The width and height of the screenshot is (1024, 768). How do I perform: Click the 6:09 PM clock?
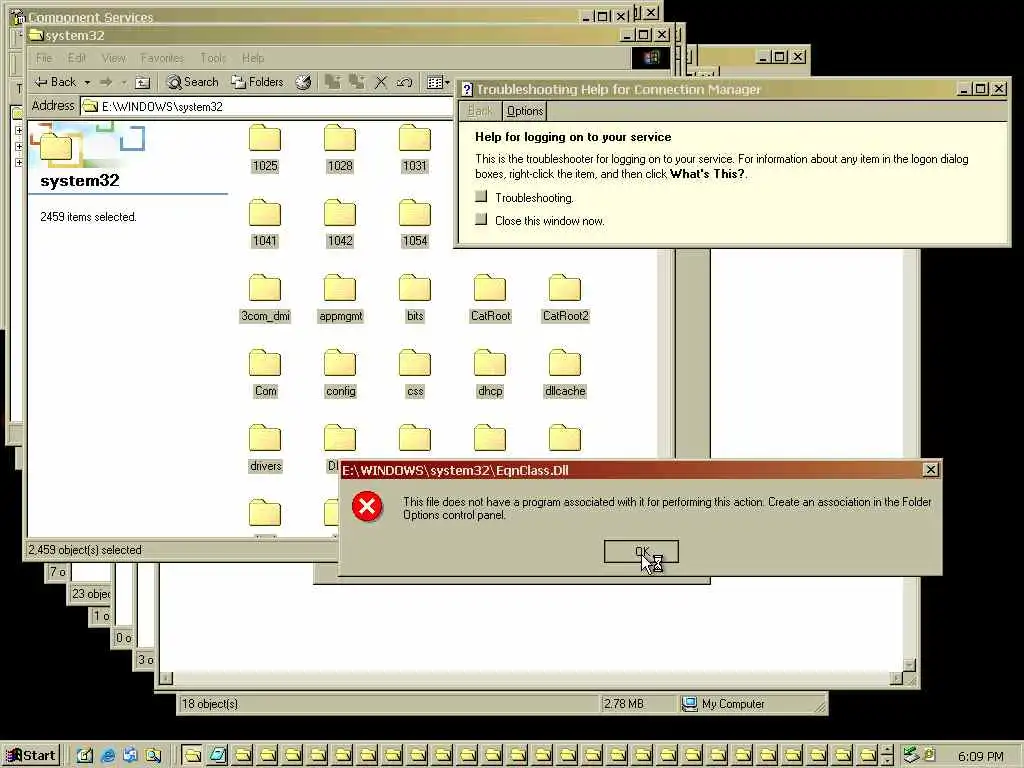pyautogui.click(x=980, y=756)
